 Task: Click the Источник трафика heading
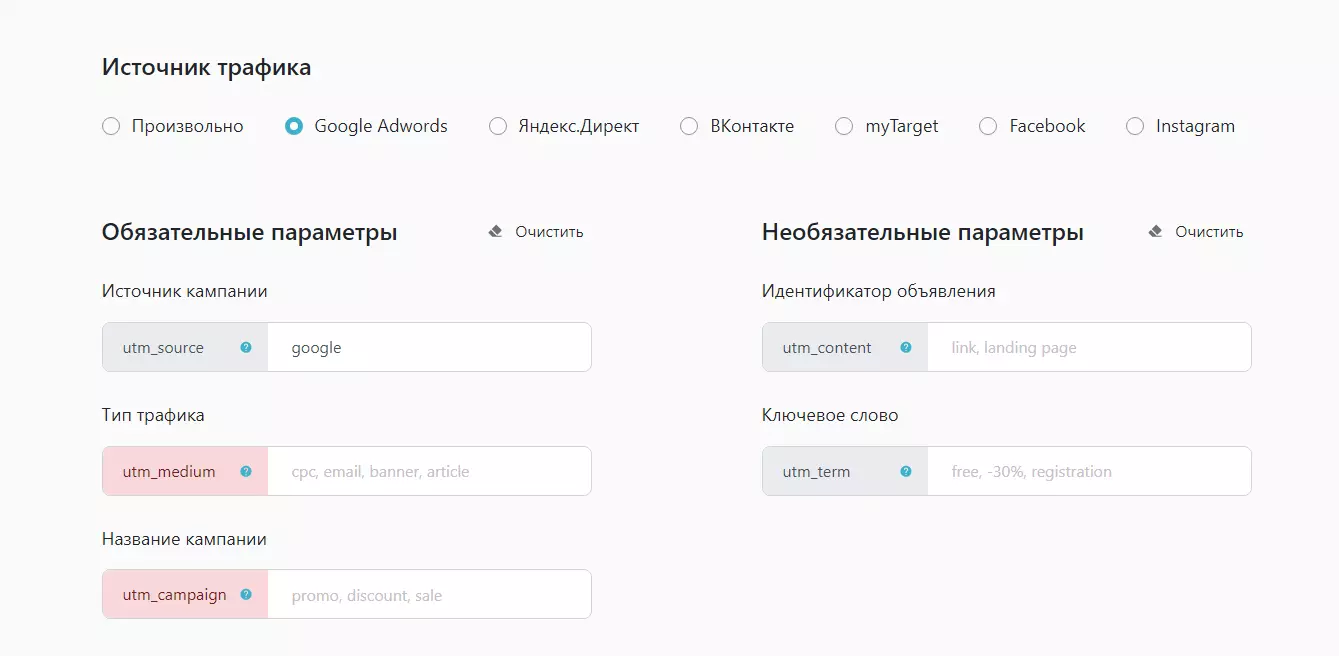point(206,68)
